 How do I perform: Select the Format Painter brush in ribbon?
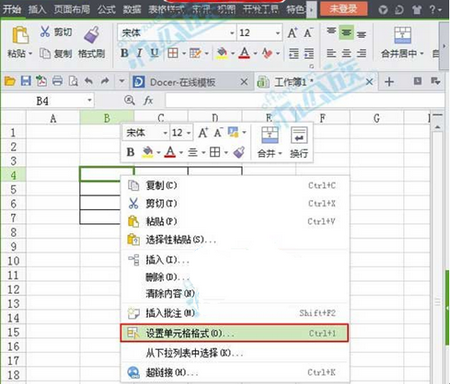91,35
